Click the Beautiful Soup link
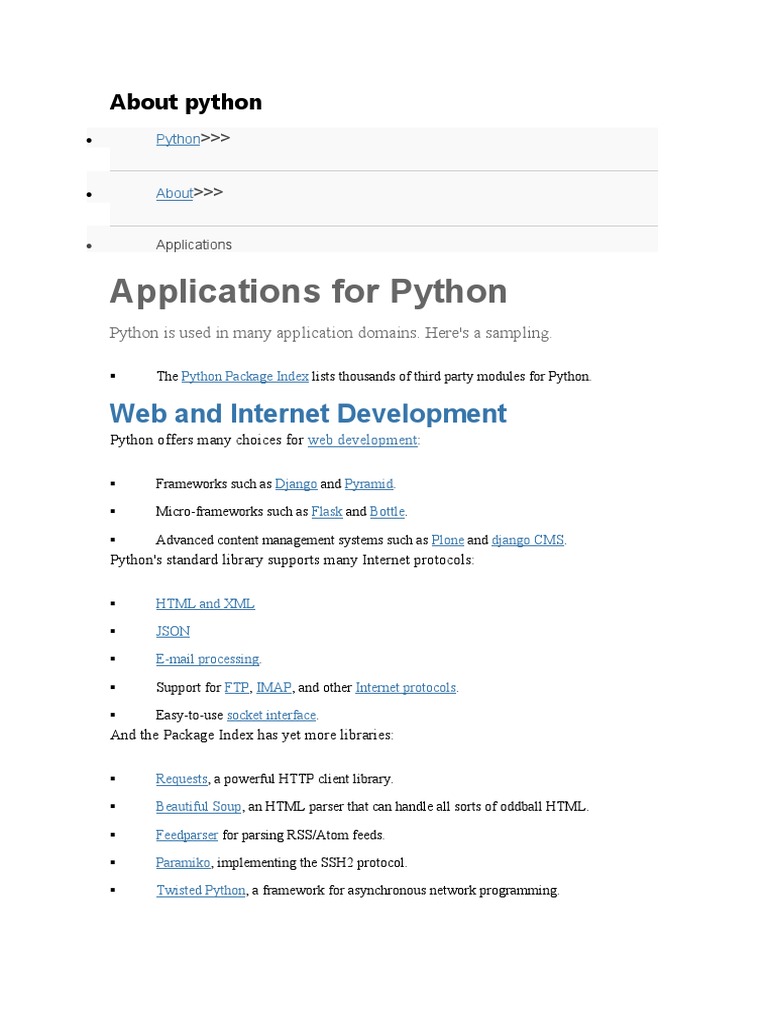The image size is (768, 1024). (x=198, y=807)
